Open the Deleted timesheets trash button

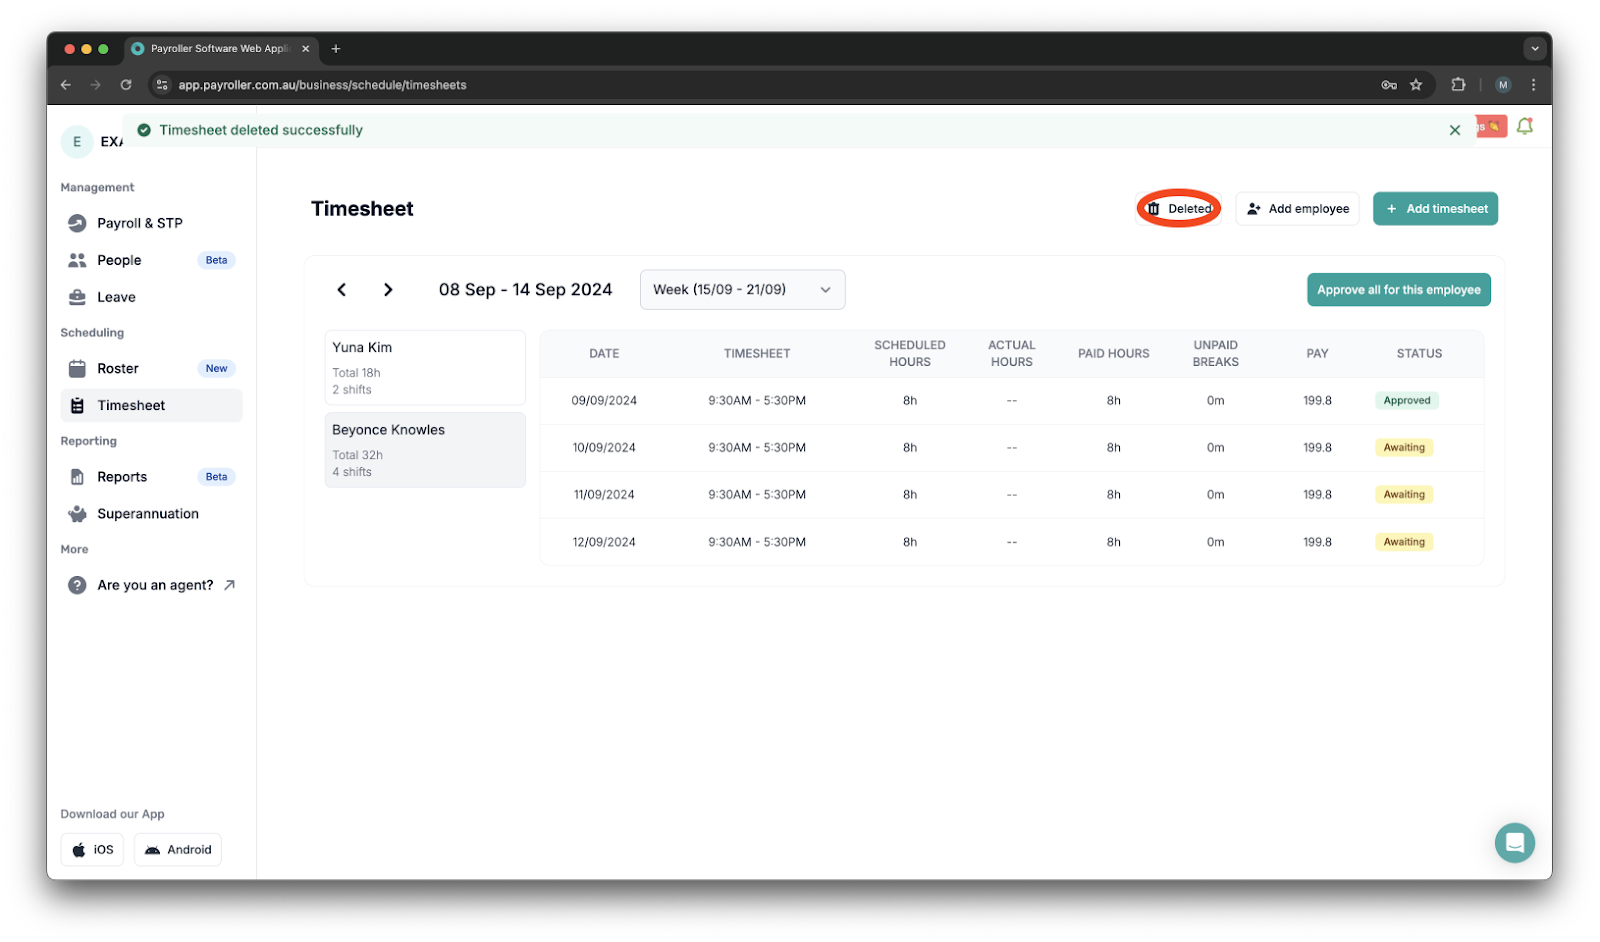coord(1179,209)
